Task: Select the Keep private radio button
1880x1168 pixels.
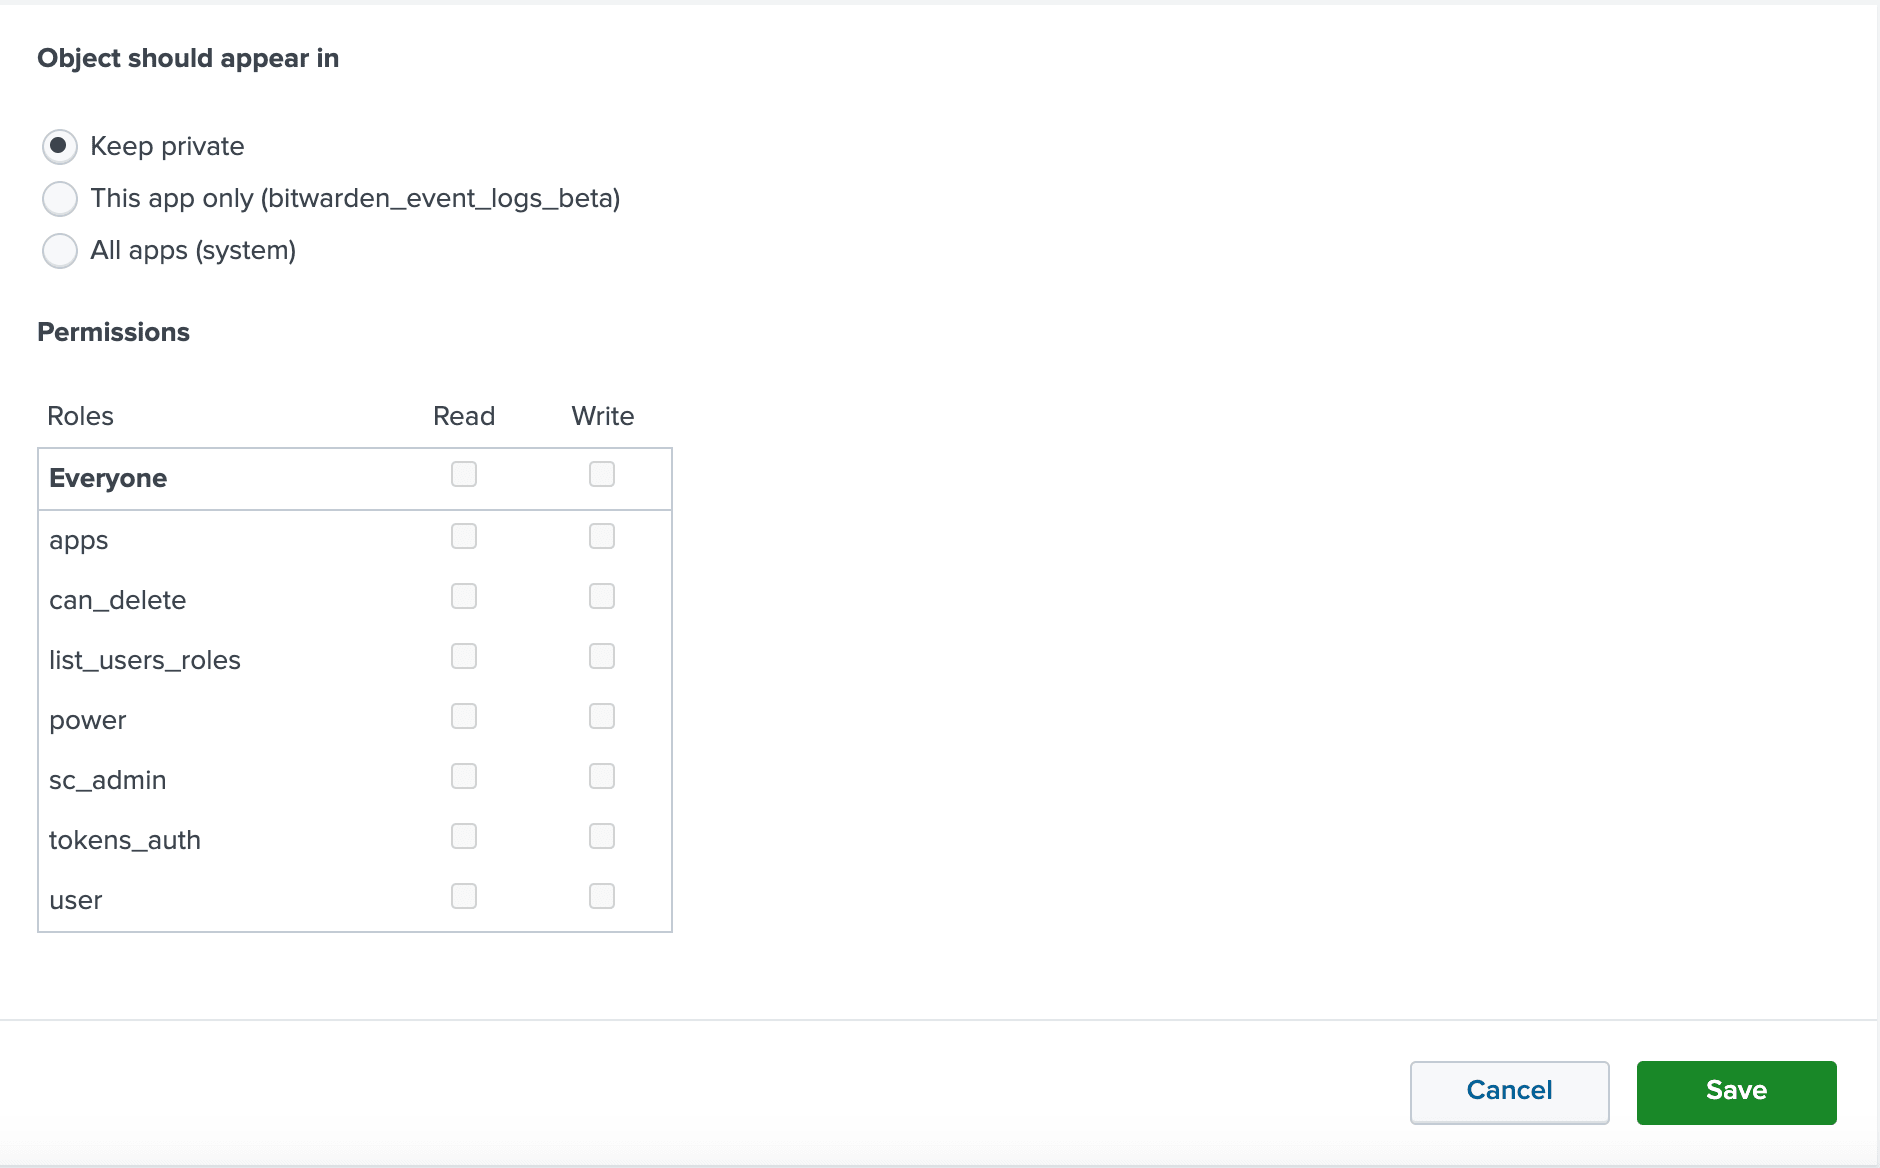Action: (60, 146)
